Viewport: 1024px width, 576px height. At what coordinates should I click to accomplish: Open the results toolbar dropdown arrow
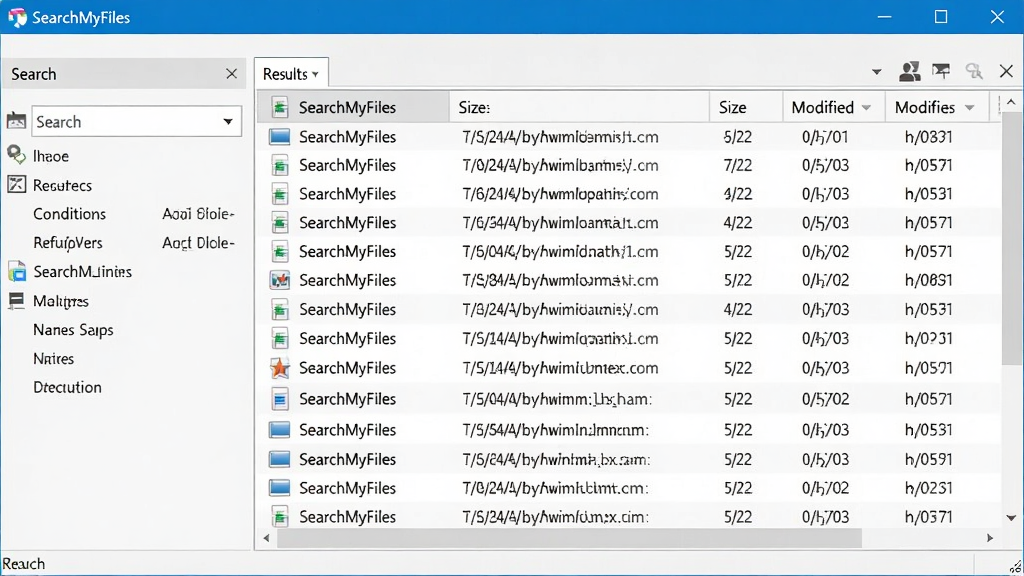click(x=876, y=72)
